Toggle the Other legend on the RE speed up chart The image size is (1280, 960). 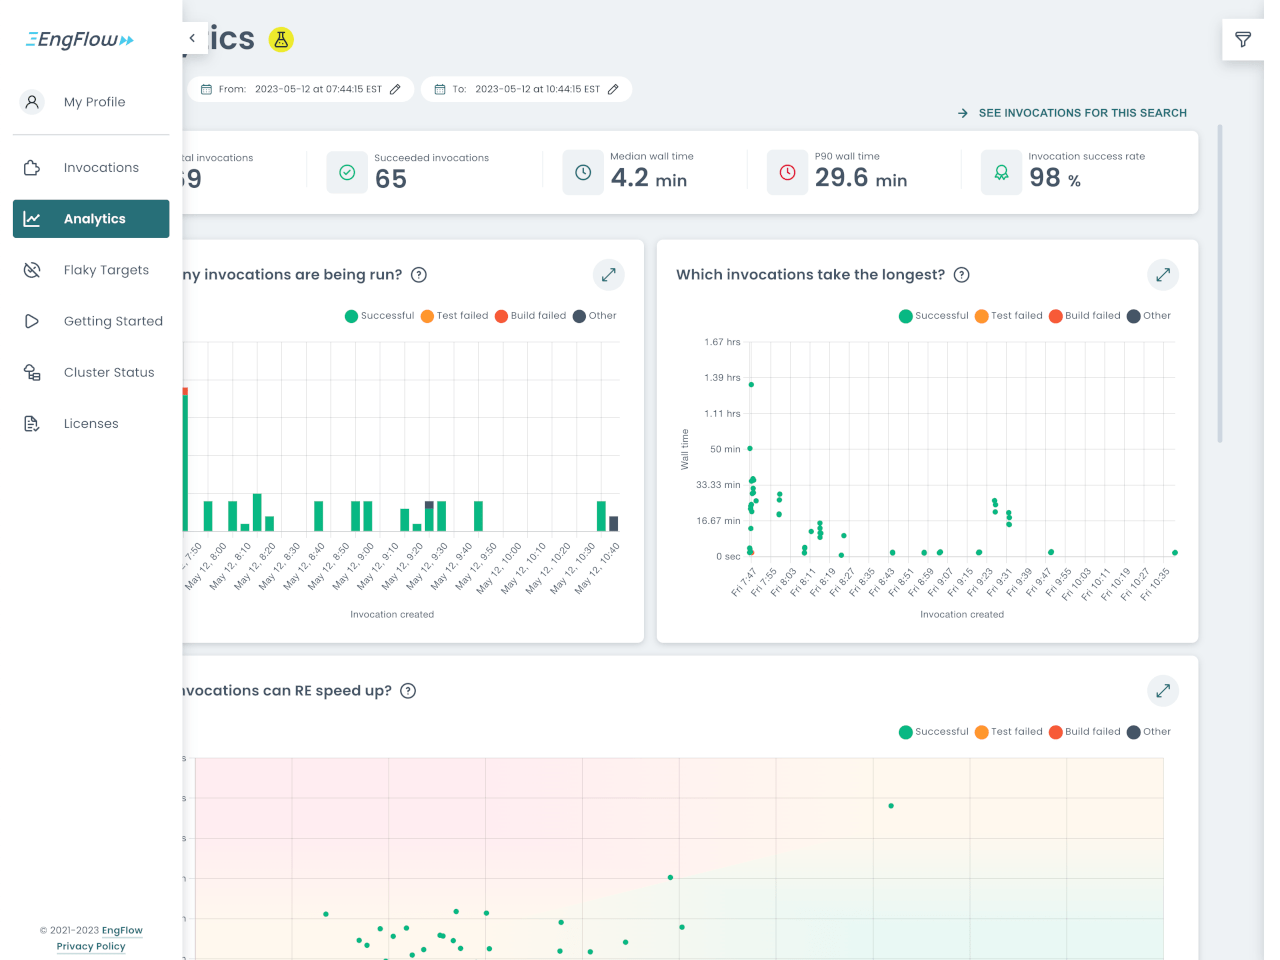pos(1150,731)
